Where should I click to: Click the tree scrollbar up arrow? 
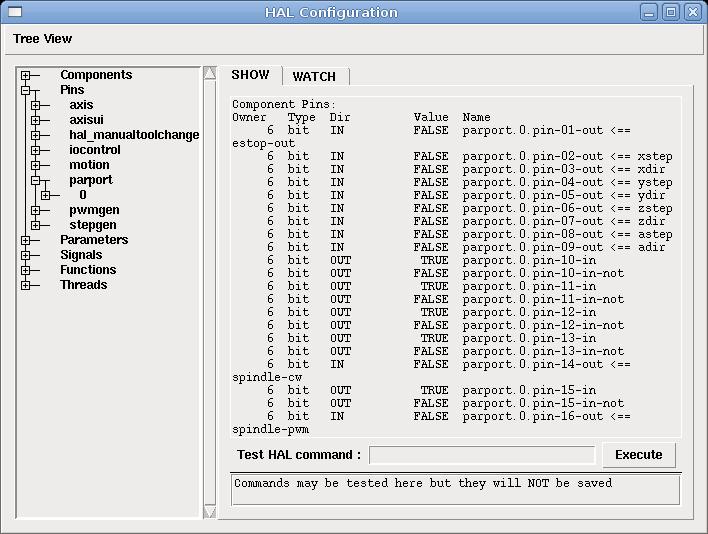pyautogui.click(x=210, y=73)
